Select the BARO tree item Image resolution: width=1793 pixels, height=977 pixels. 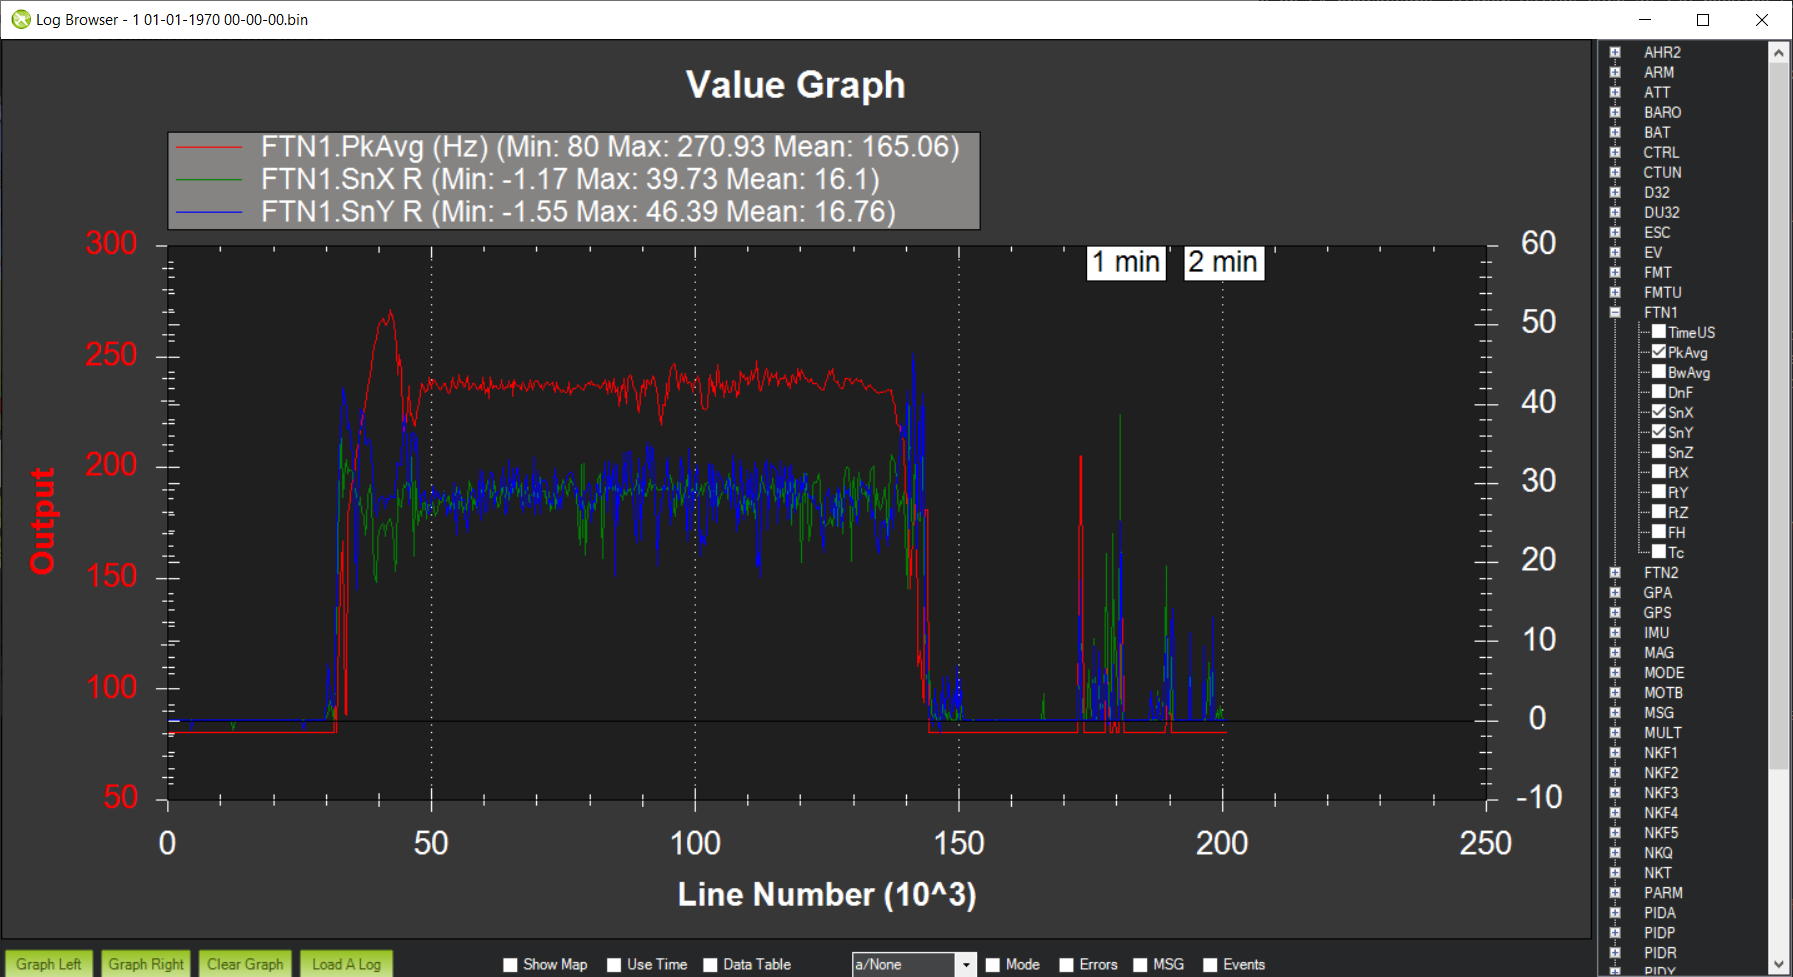point(1662,112)
